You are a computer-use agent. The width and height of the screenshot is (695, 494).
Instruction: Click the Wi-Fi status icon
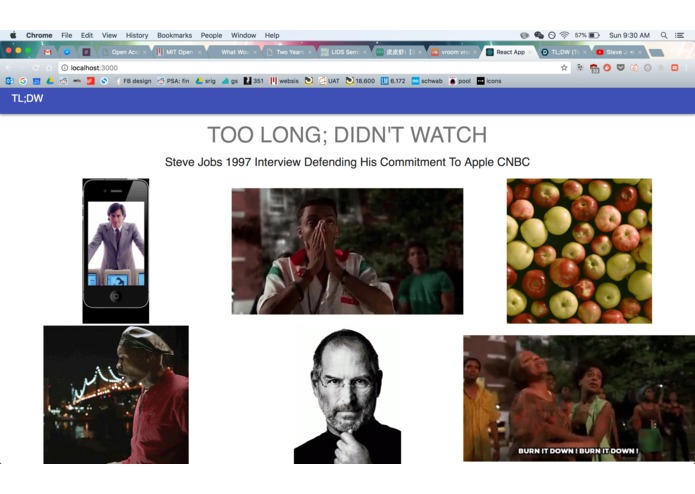(564, 35)
